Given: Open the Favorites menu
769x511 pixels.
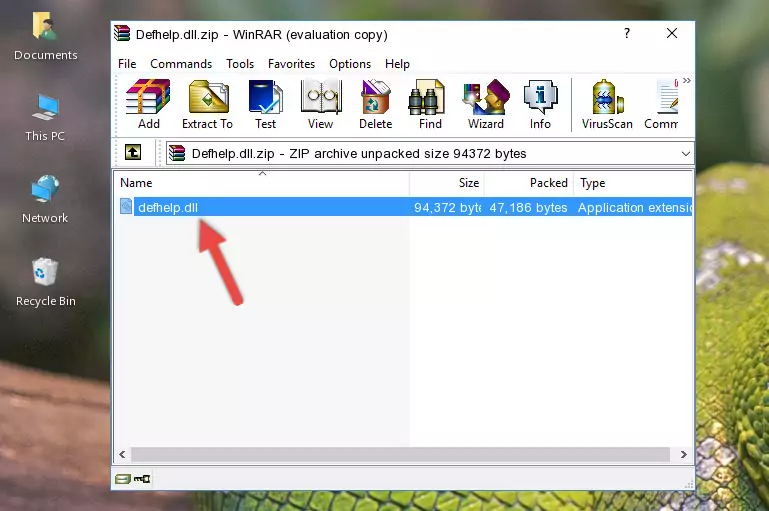Looking at the screenshot, I should pos(291,64).
